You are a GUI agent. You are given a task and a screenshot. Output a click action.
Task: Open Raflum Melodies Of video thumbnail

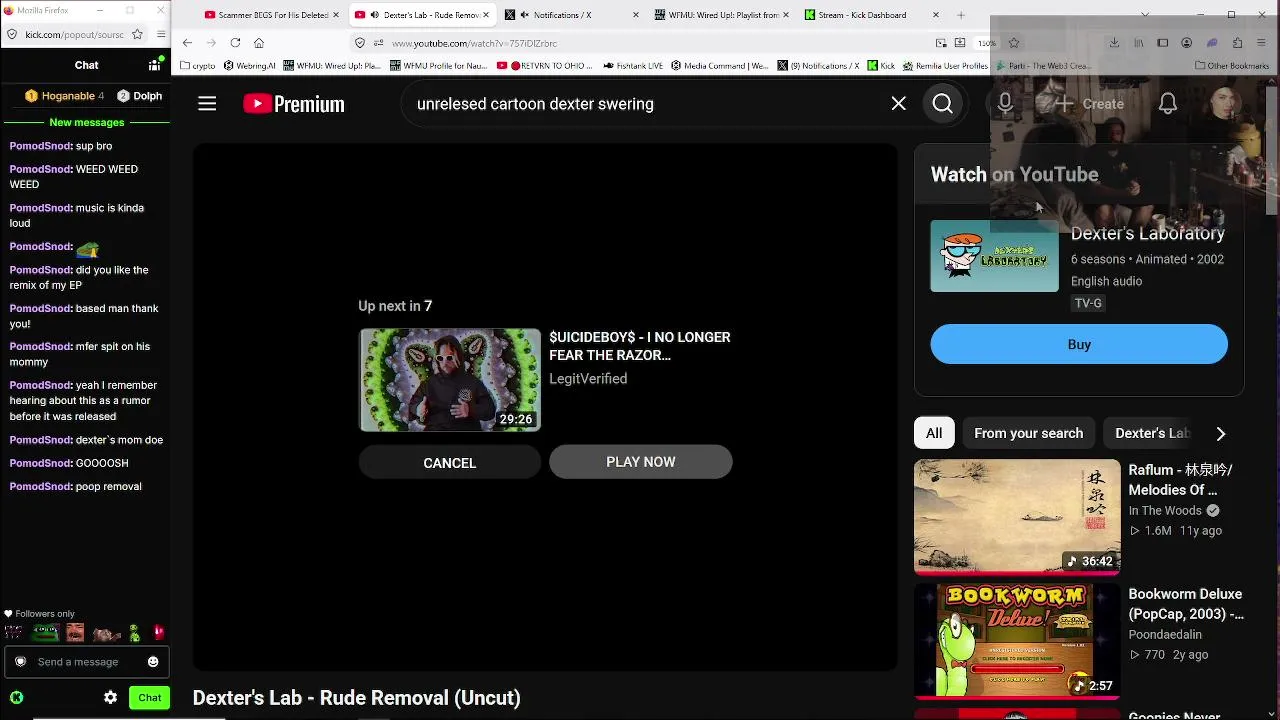point(1017,517)
